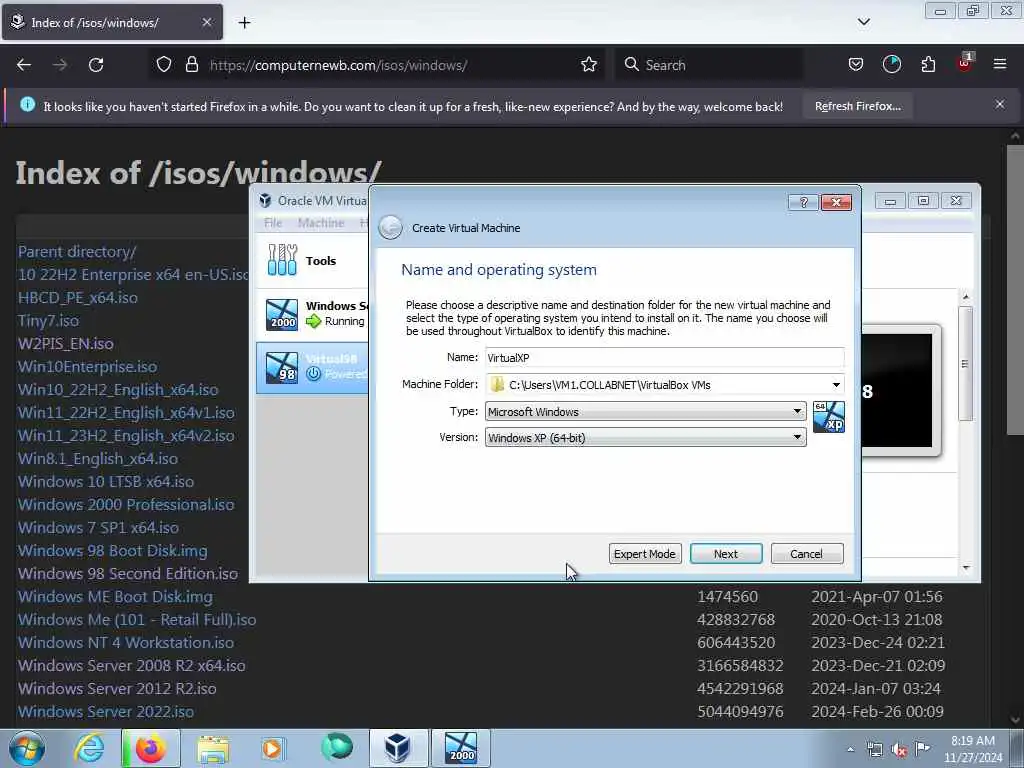Open W2PIS_EN.iso link

65,344
